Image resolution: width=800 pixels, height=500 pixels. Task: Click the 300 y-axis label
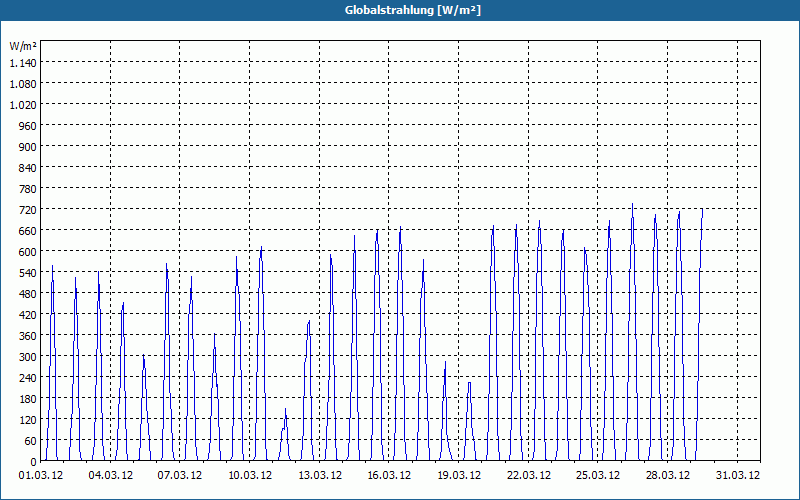(28, 357)
